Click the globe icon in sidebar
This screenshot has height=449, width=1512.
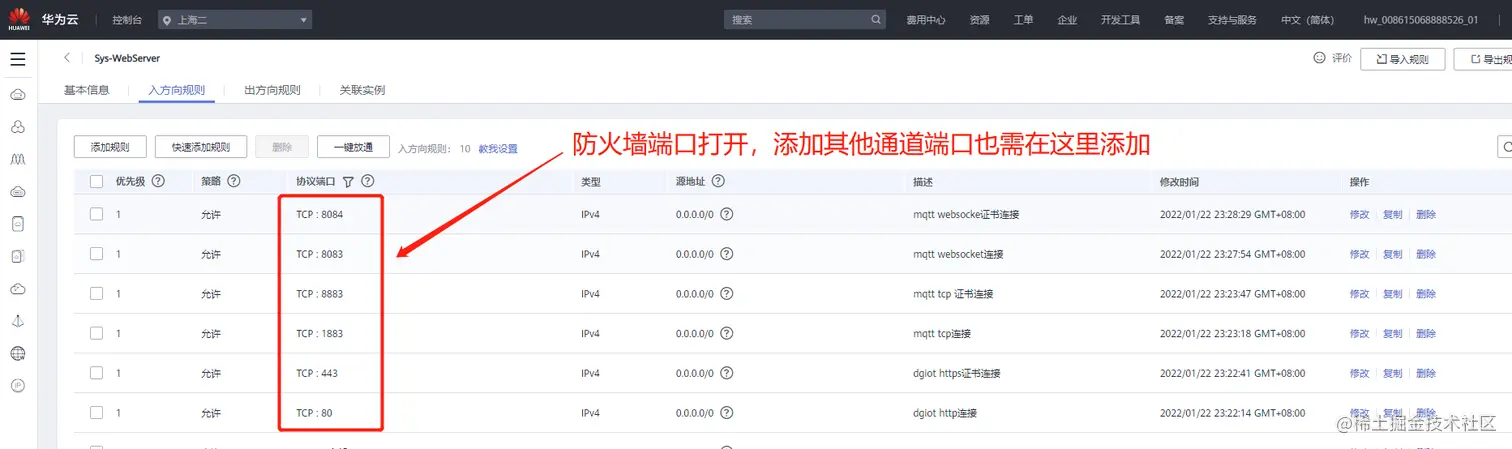(18, 354)
